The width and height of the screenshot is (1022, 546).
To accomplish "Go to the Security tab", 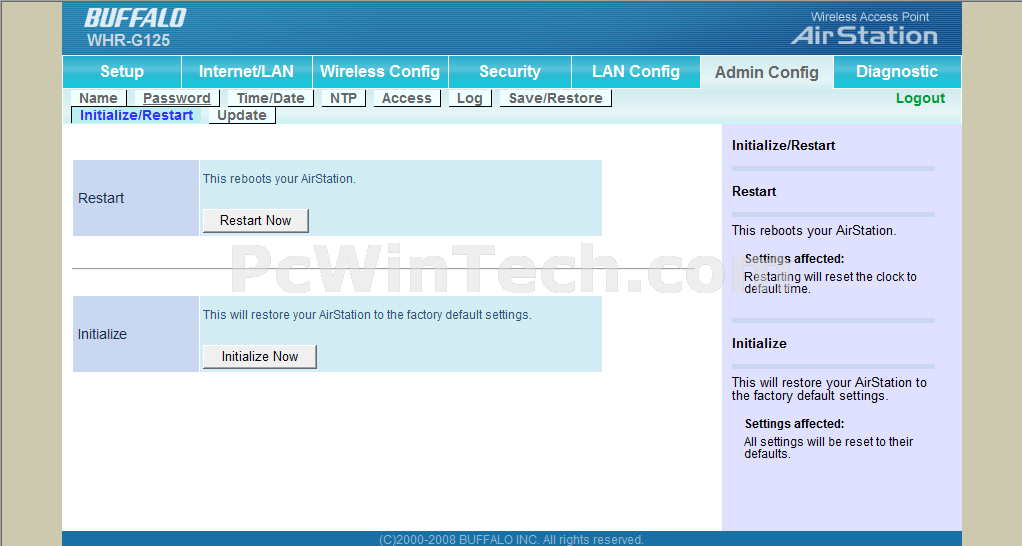I will tap(510, 72).
